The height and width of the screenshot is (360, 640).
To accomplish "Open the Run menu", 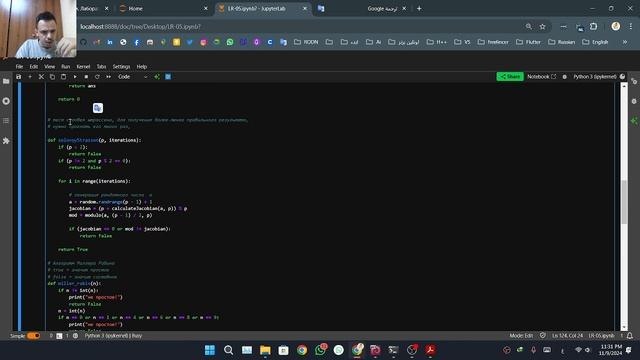I will click(x=65, y=67).
